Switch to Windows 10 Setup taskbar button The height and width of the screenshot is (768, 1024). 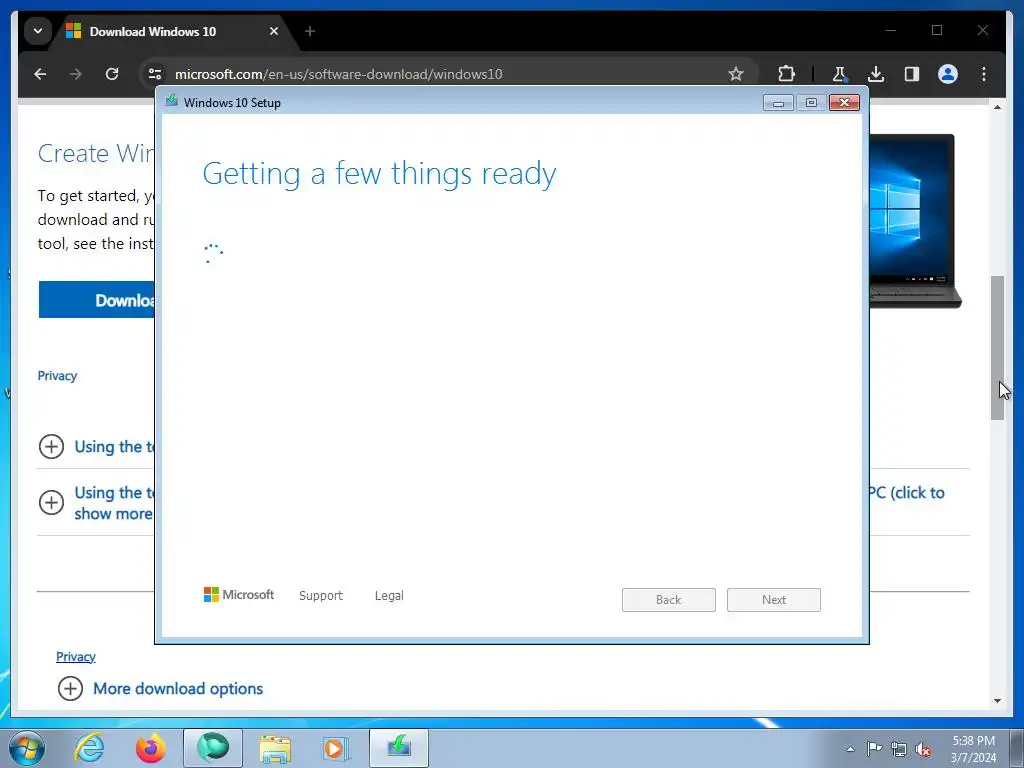[x=399, y=748]
